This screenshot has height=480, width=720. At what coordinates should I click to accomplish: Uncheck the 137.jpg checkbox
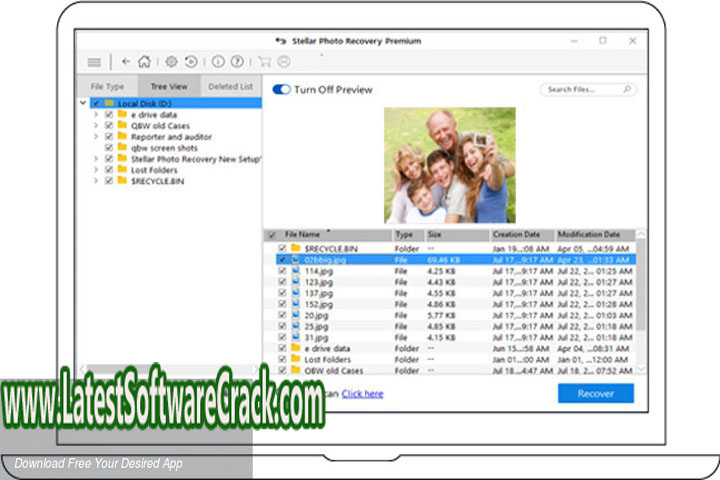(x=282, y=293)
